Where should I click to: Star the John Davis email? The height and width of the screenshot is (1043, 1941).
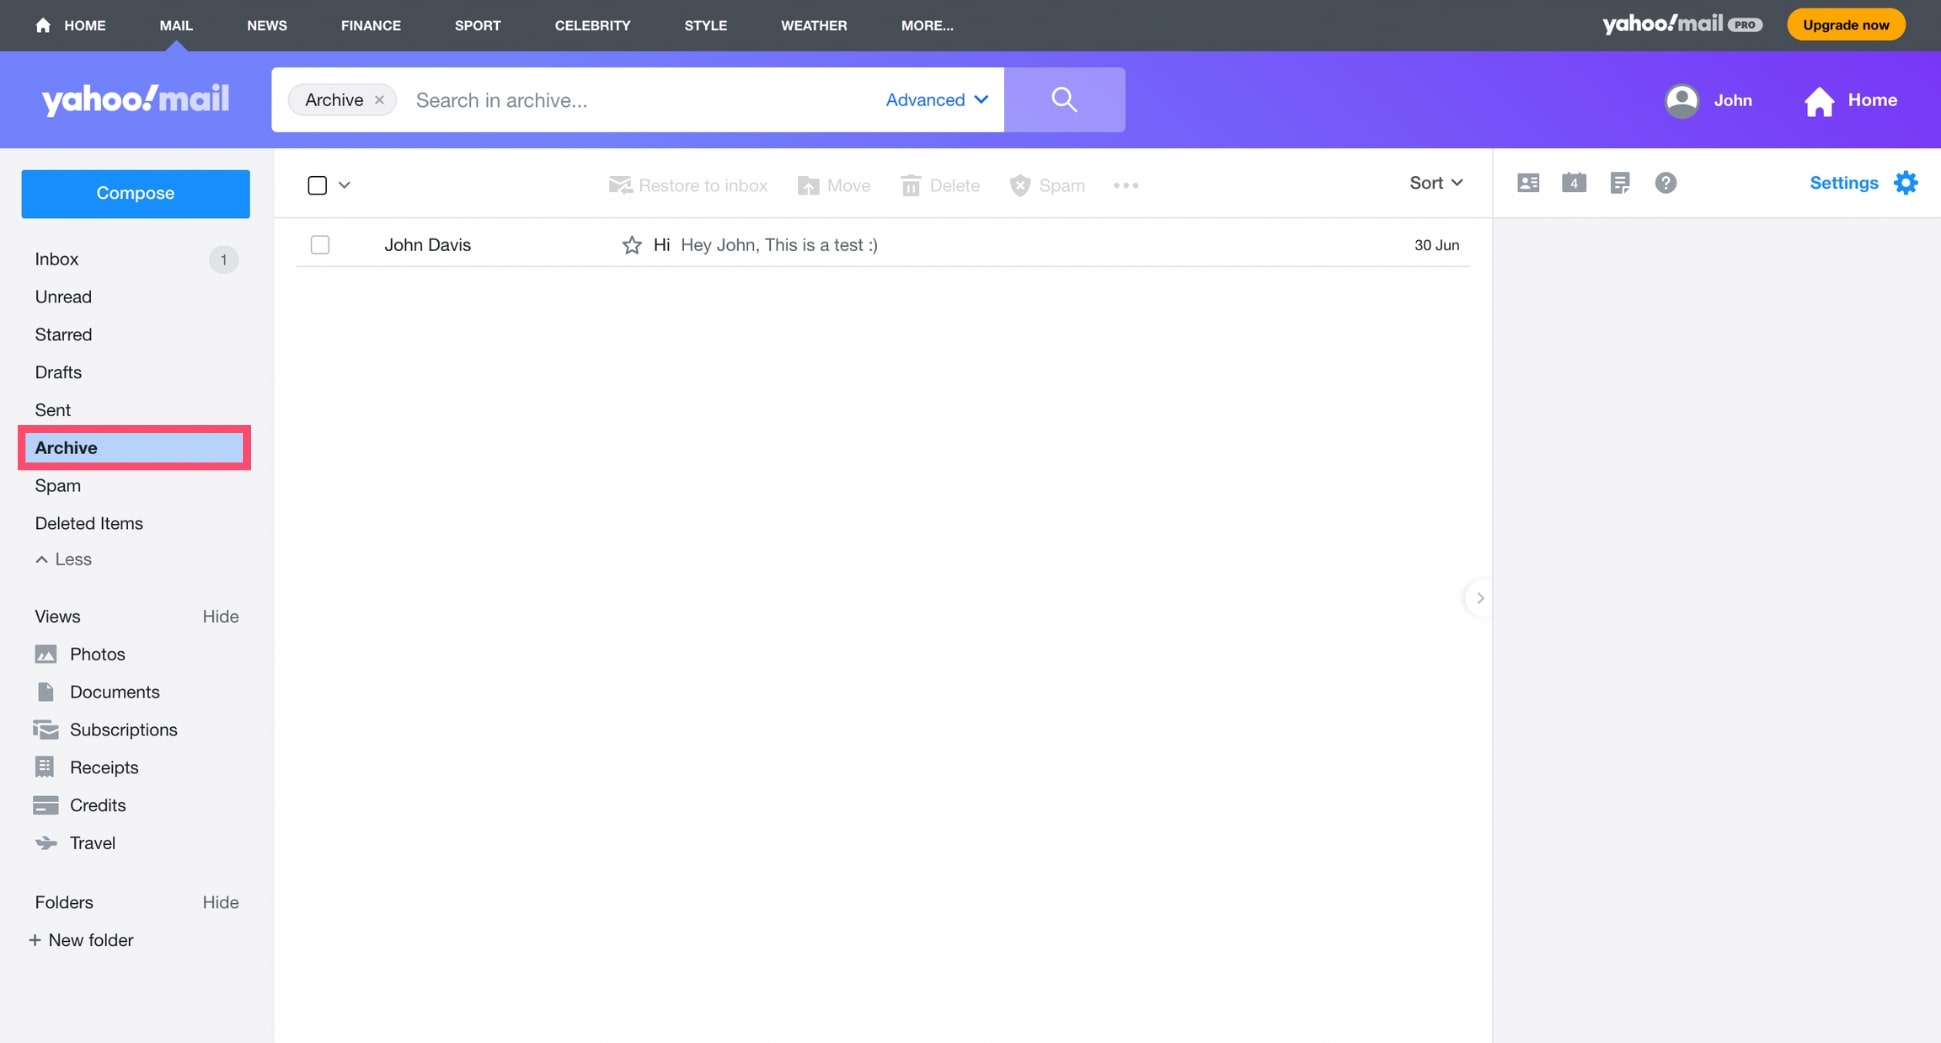631,245
